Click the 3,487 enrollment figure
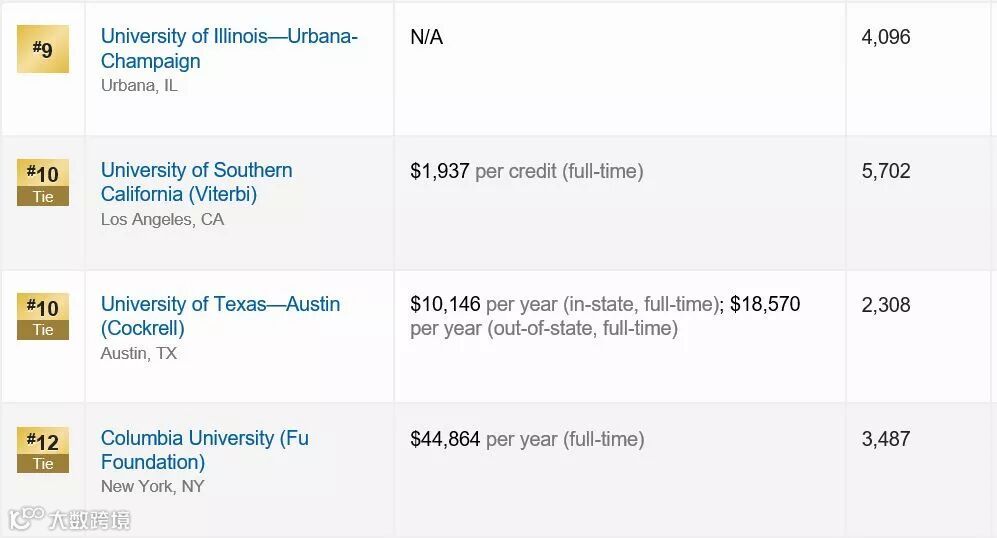This screenshot has height=538, width=997. 886,439
